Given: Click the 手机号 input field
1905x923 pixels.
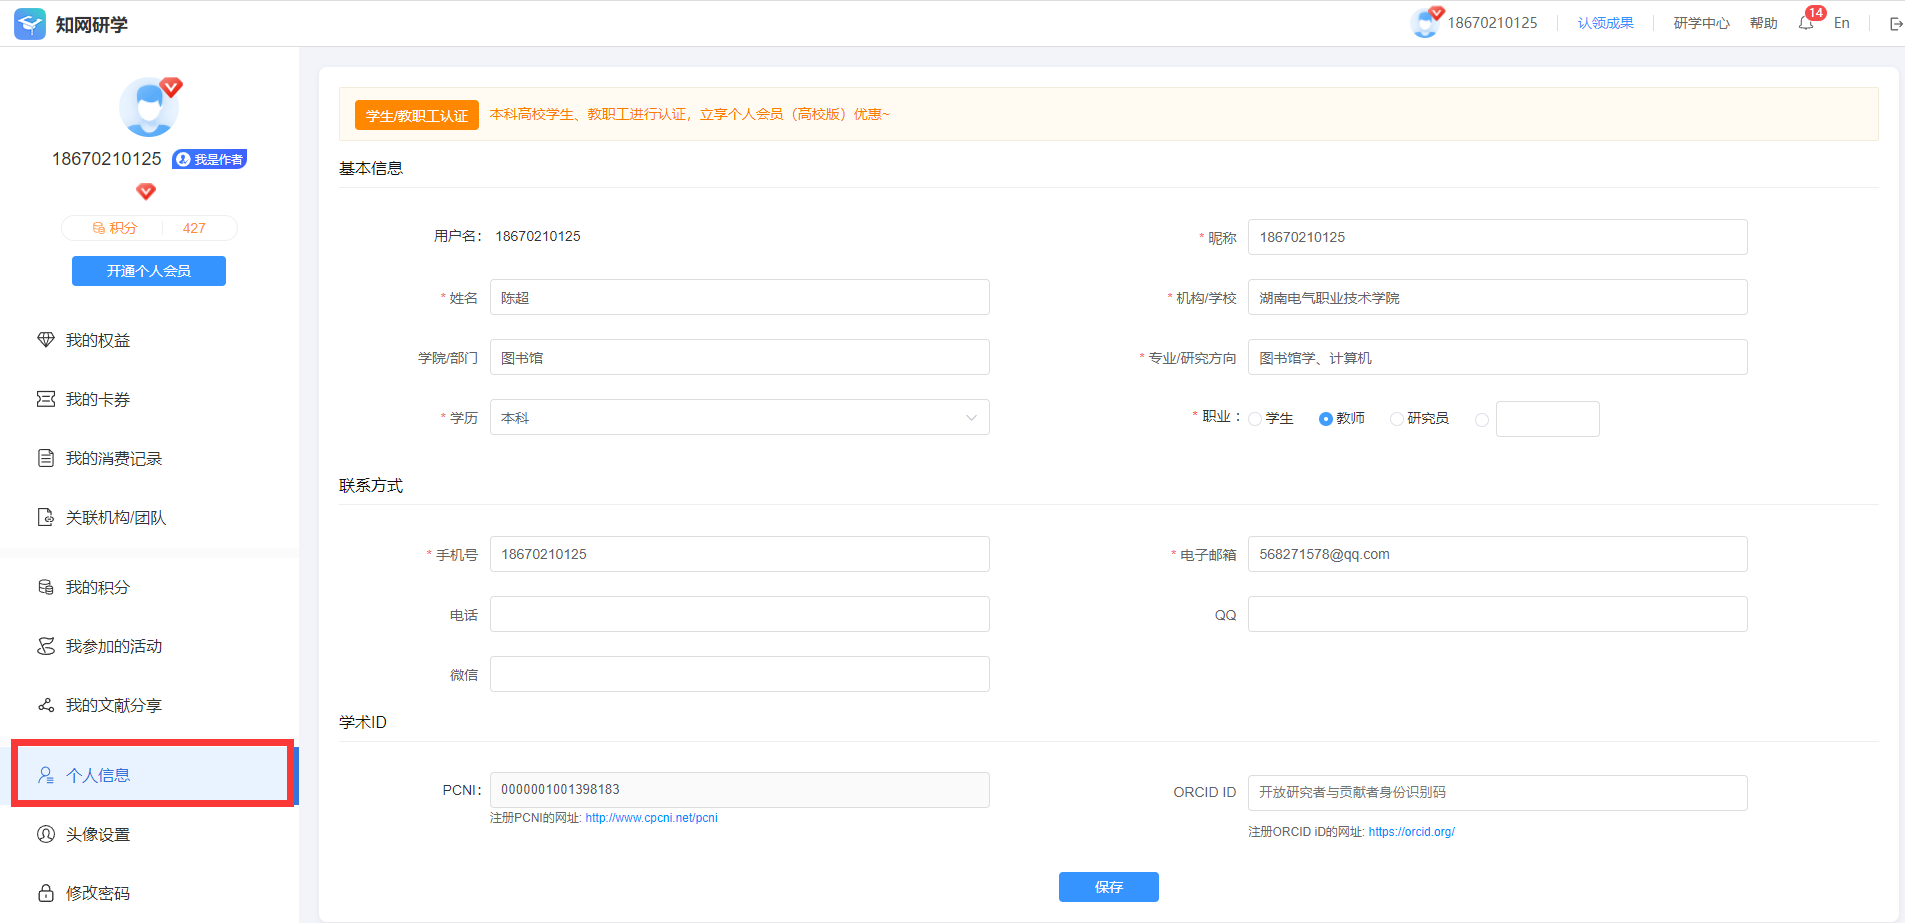Looking at the screenshot, I should coord(740,554).
